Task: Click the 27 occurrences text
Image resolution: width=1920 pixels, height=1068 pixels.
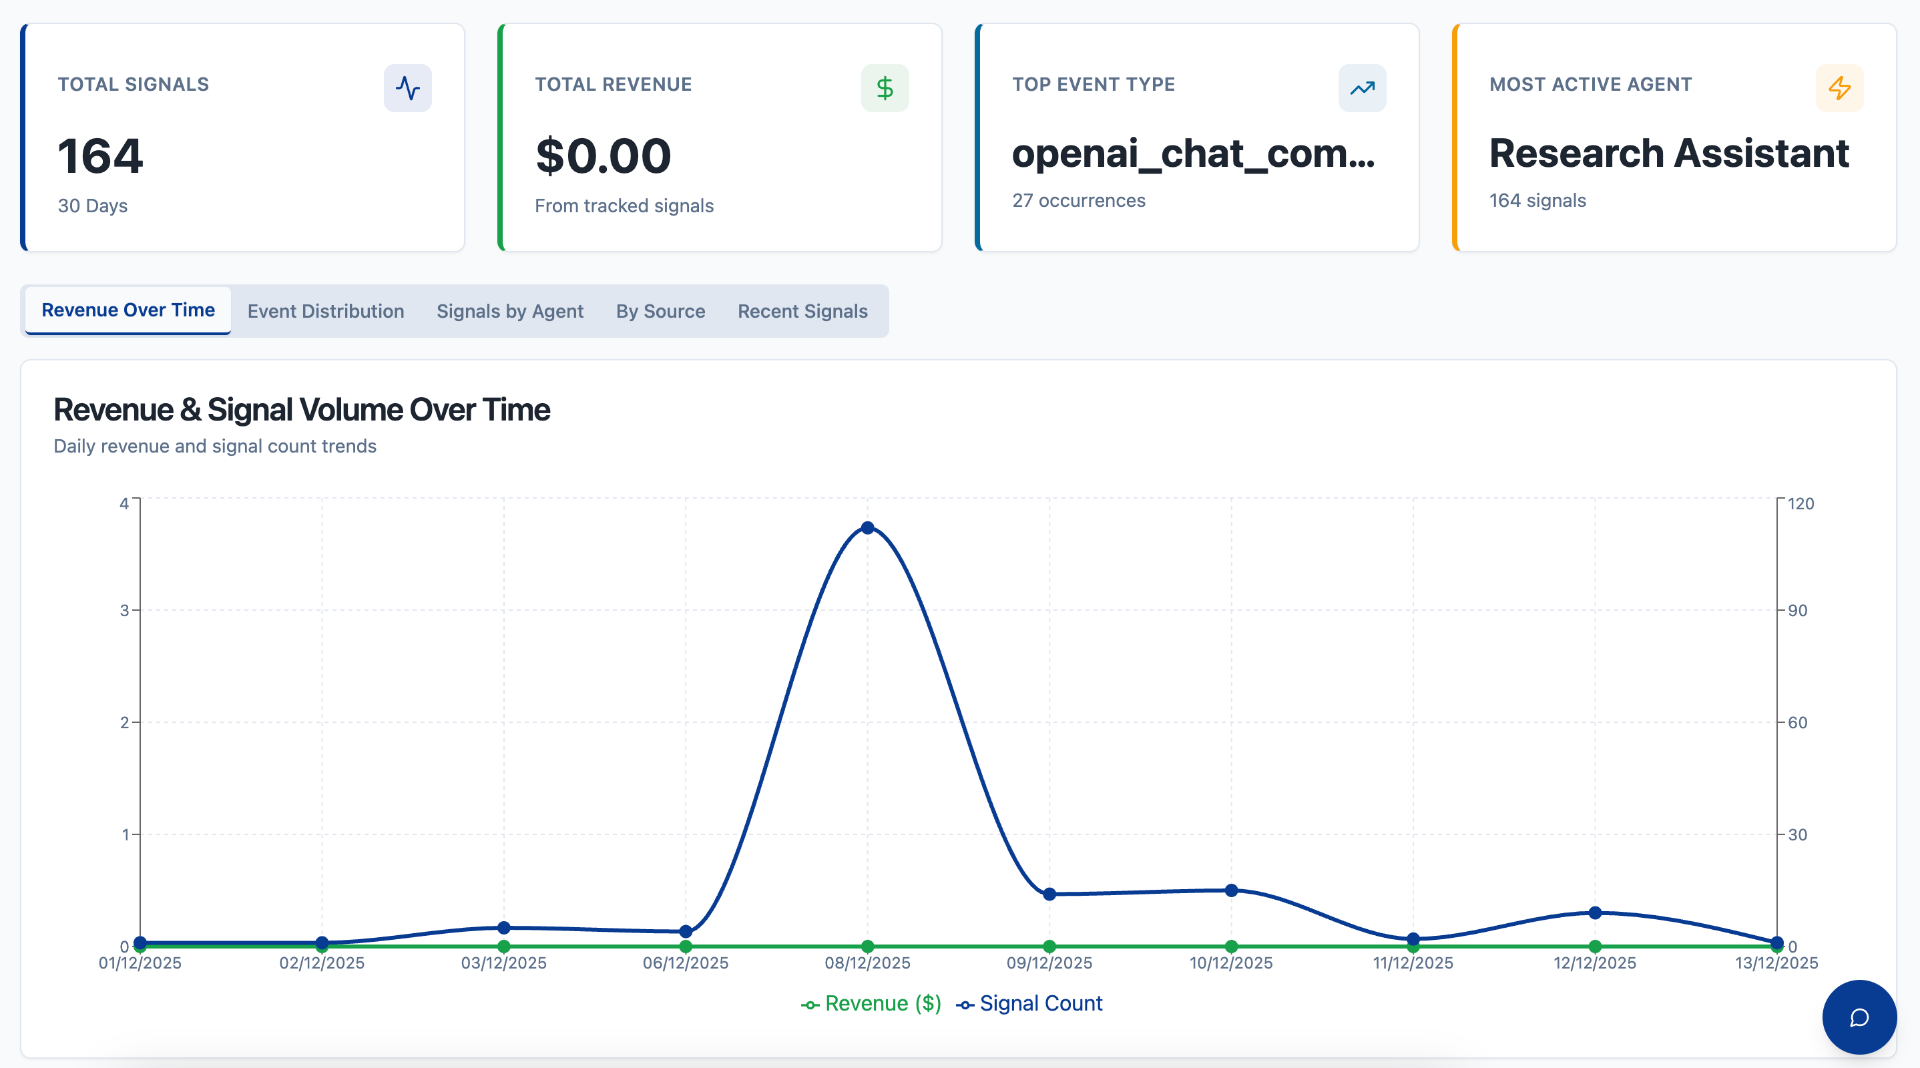Action: coord(1079,200)
